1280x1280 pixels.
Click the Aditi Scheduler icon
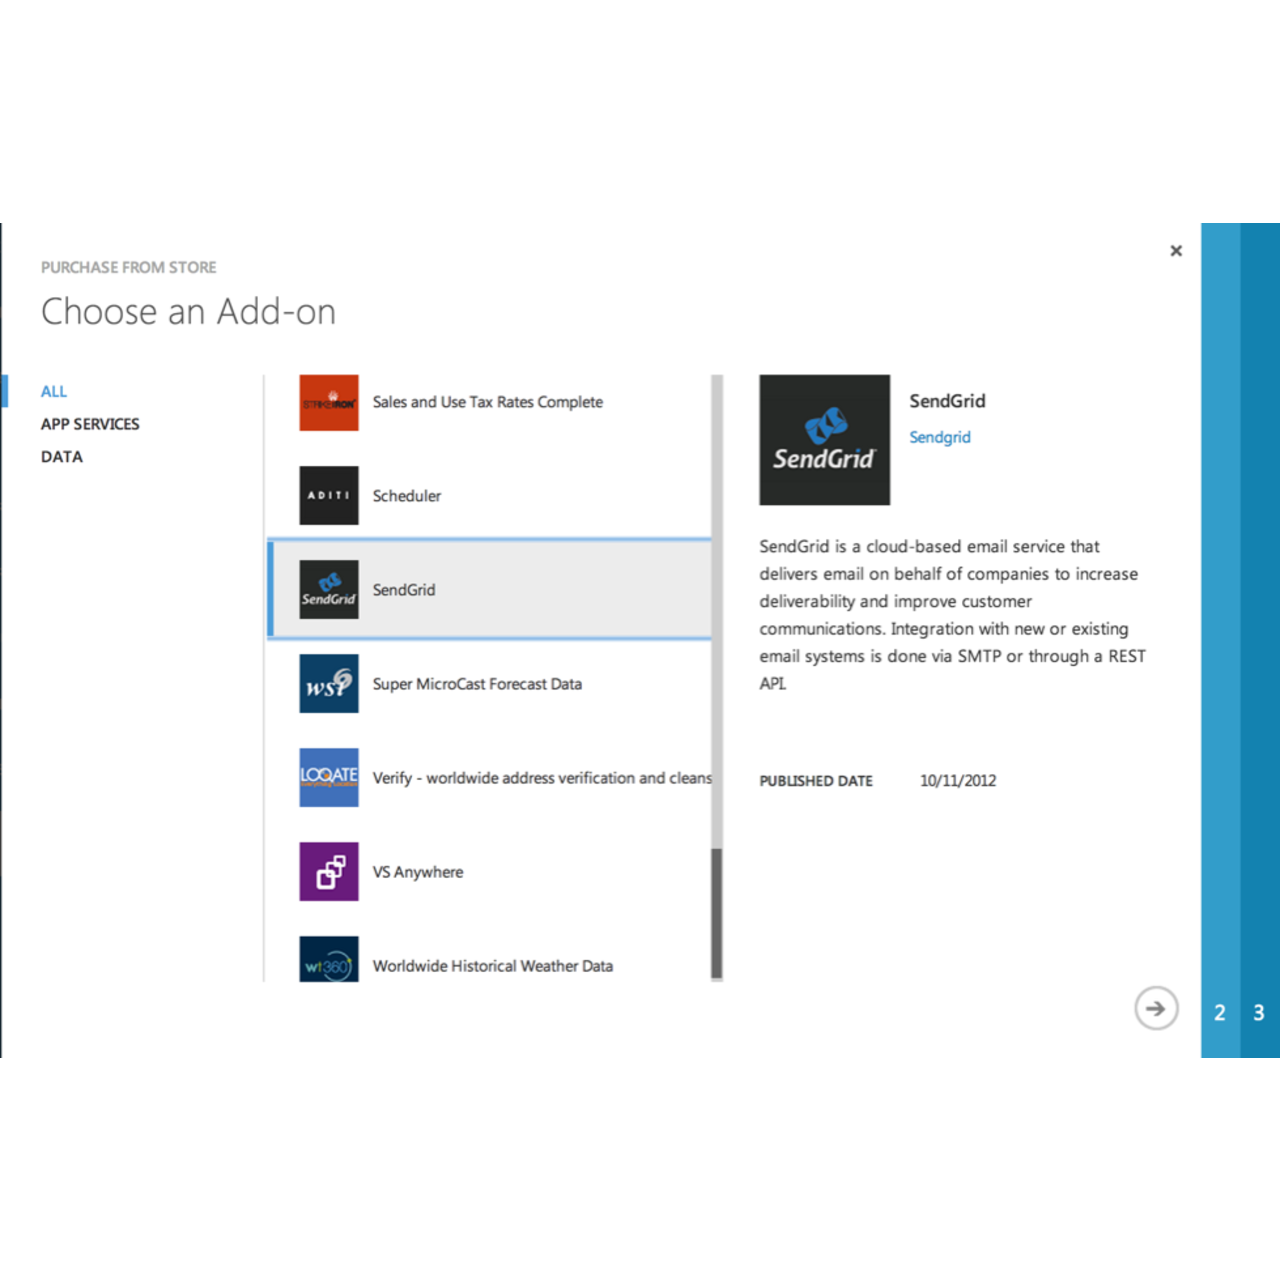[328, 496]
